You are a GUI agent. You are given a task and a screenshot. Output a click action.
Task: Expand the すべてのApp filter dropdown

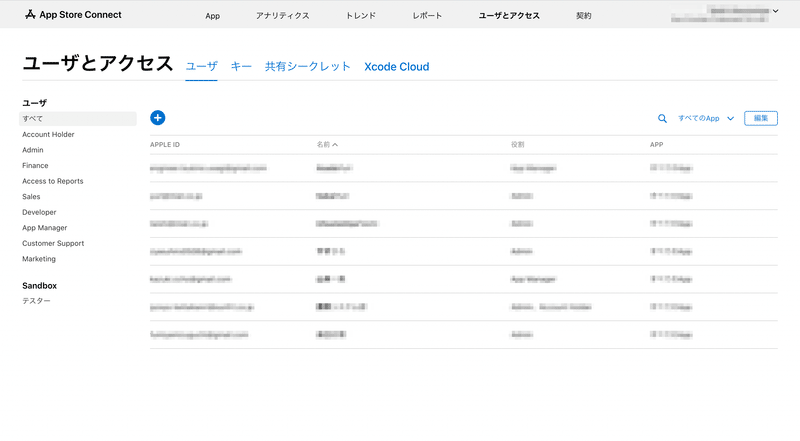point(706,118)
